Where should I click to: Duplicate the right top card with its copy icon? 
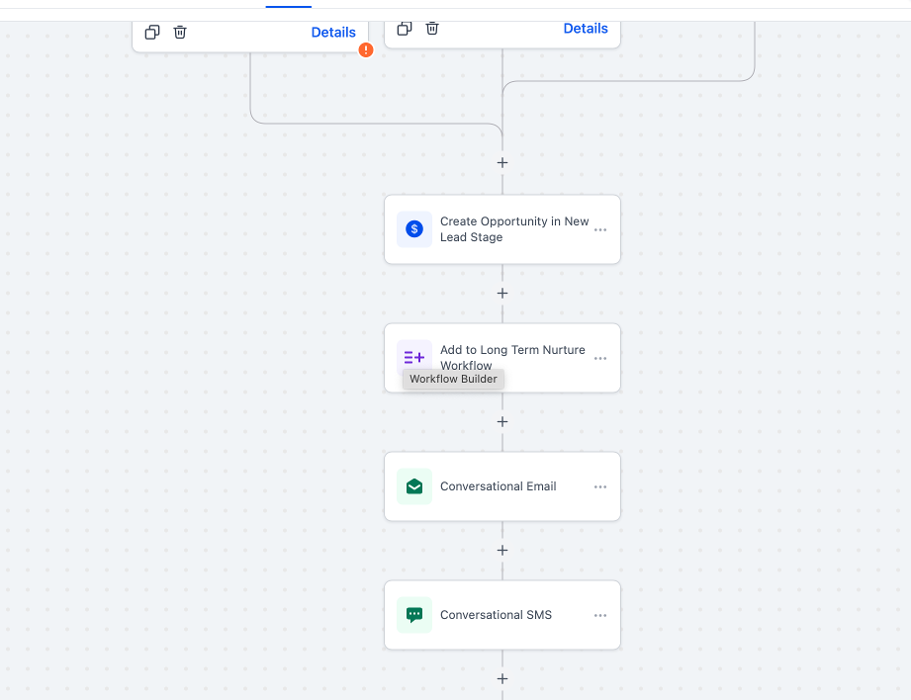point(404,28)
